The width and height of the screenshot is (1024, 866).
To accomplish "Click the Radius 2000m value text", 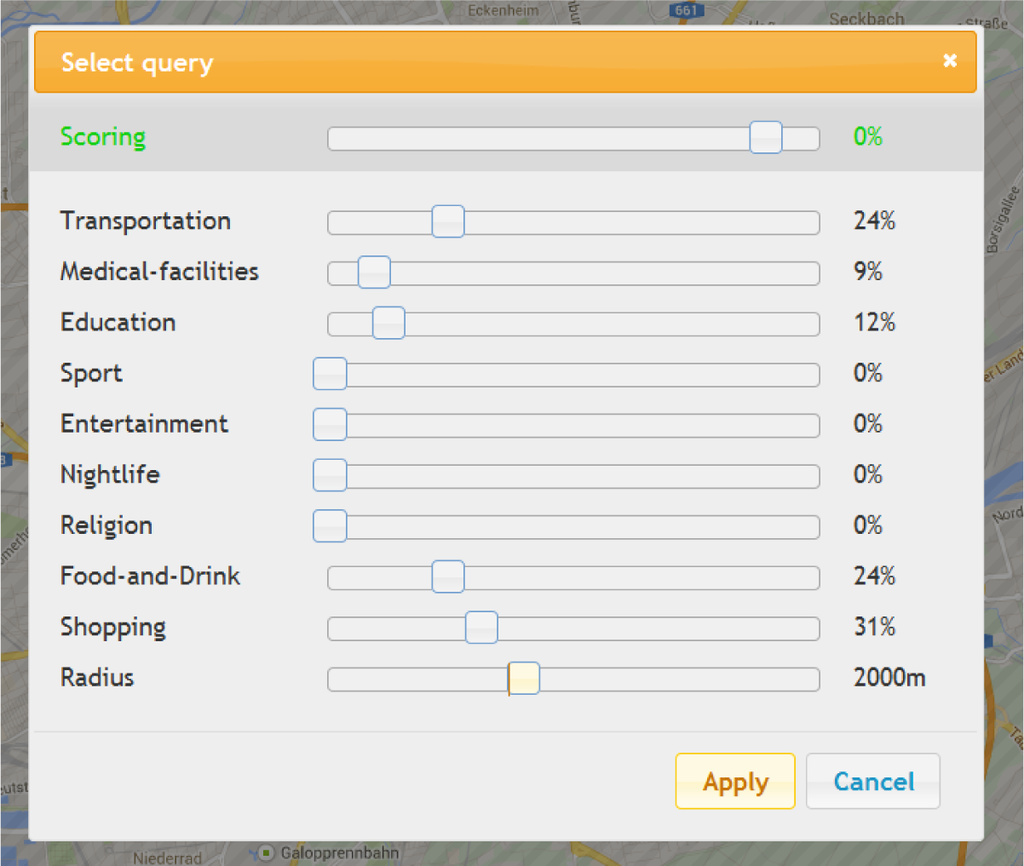I will click(889, 678).
